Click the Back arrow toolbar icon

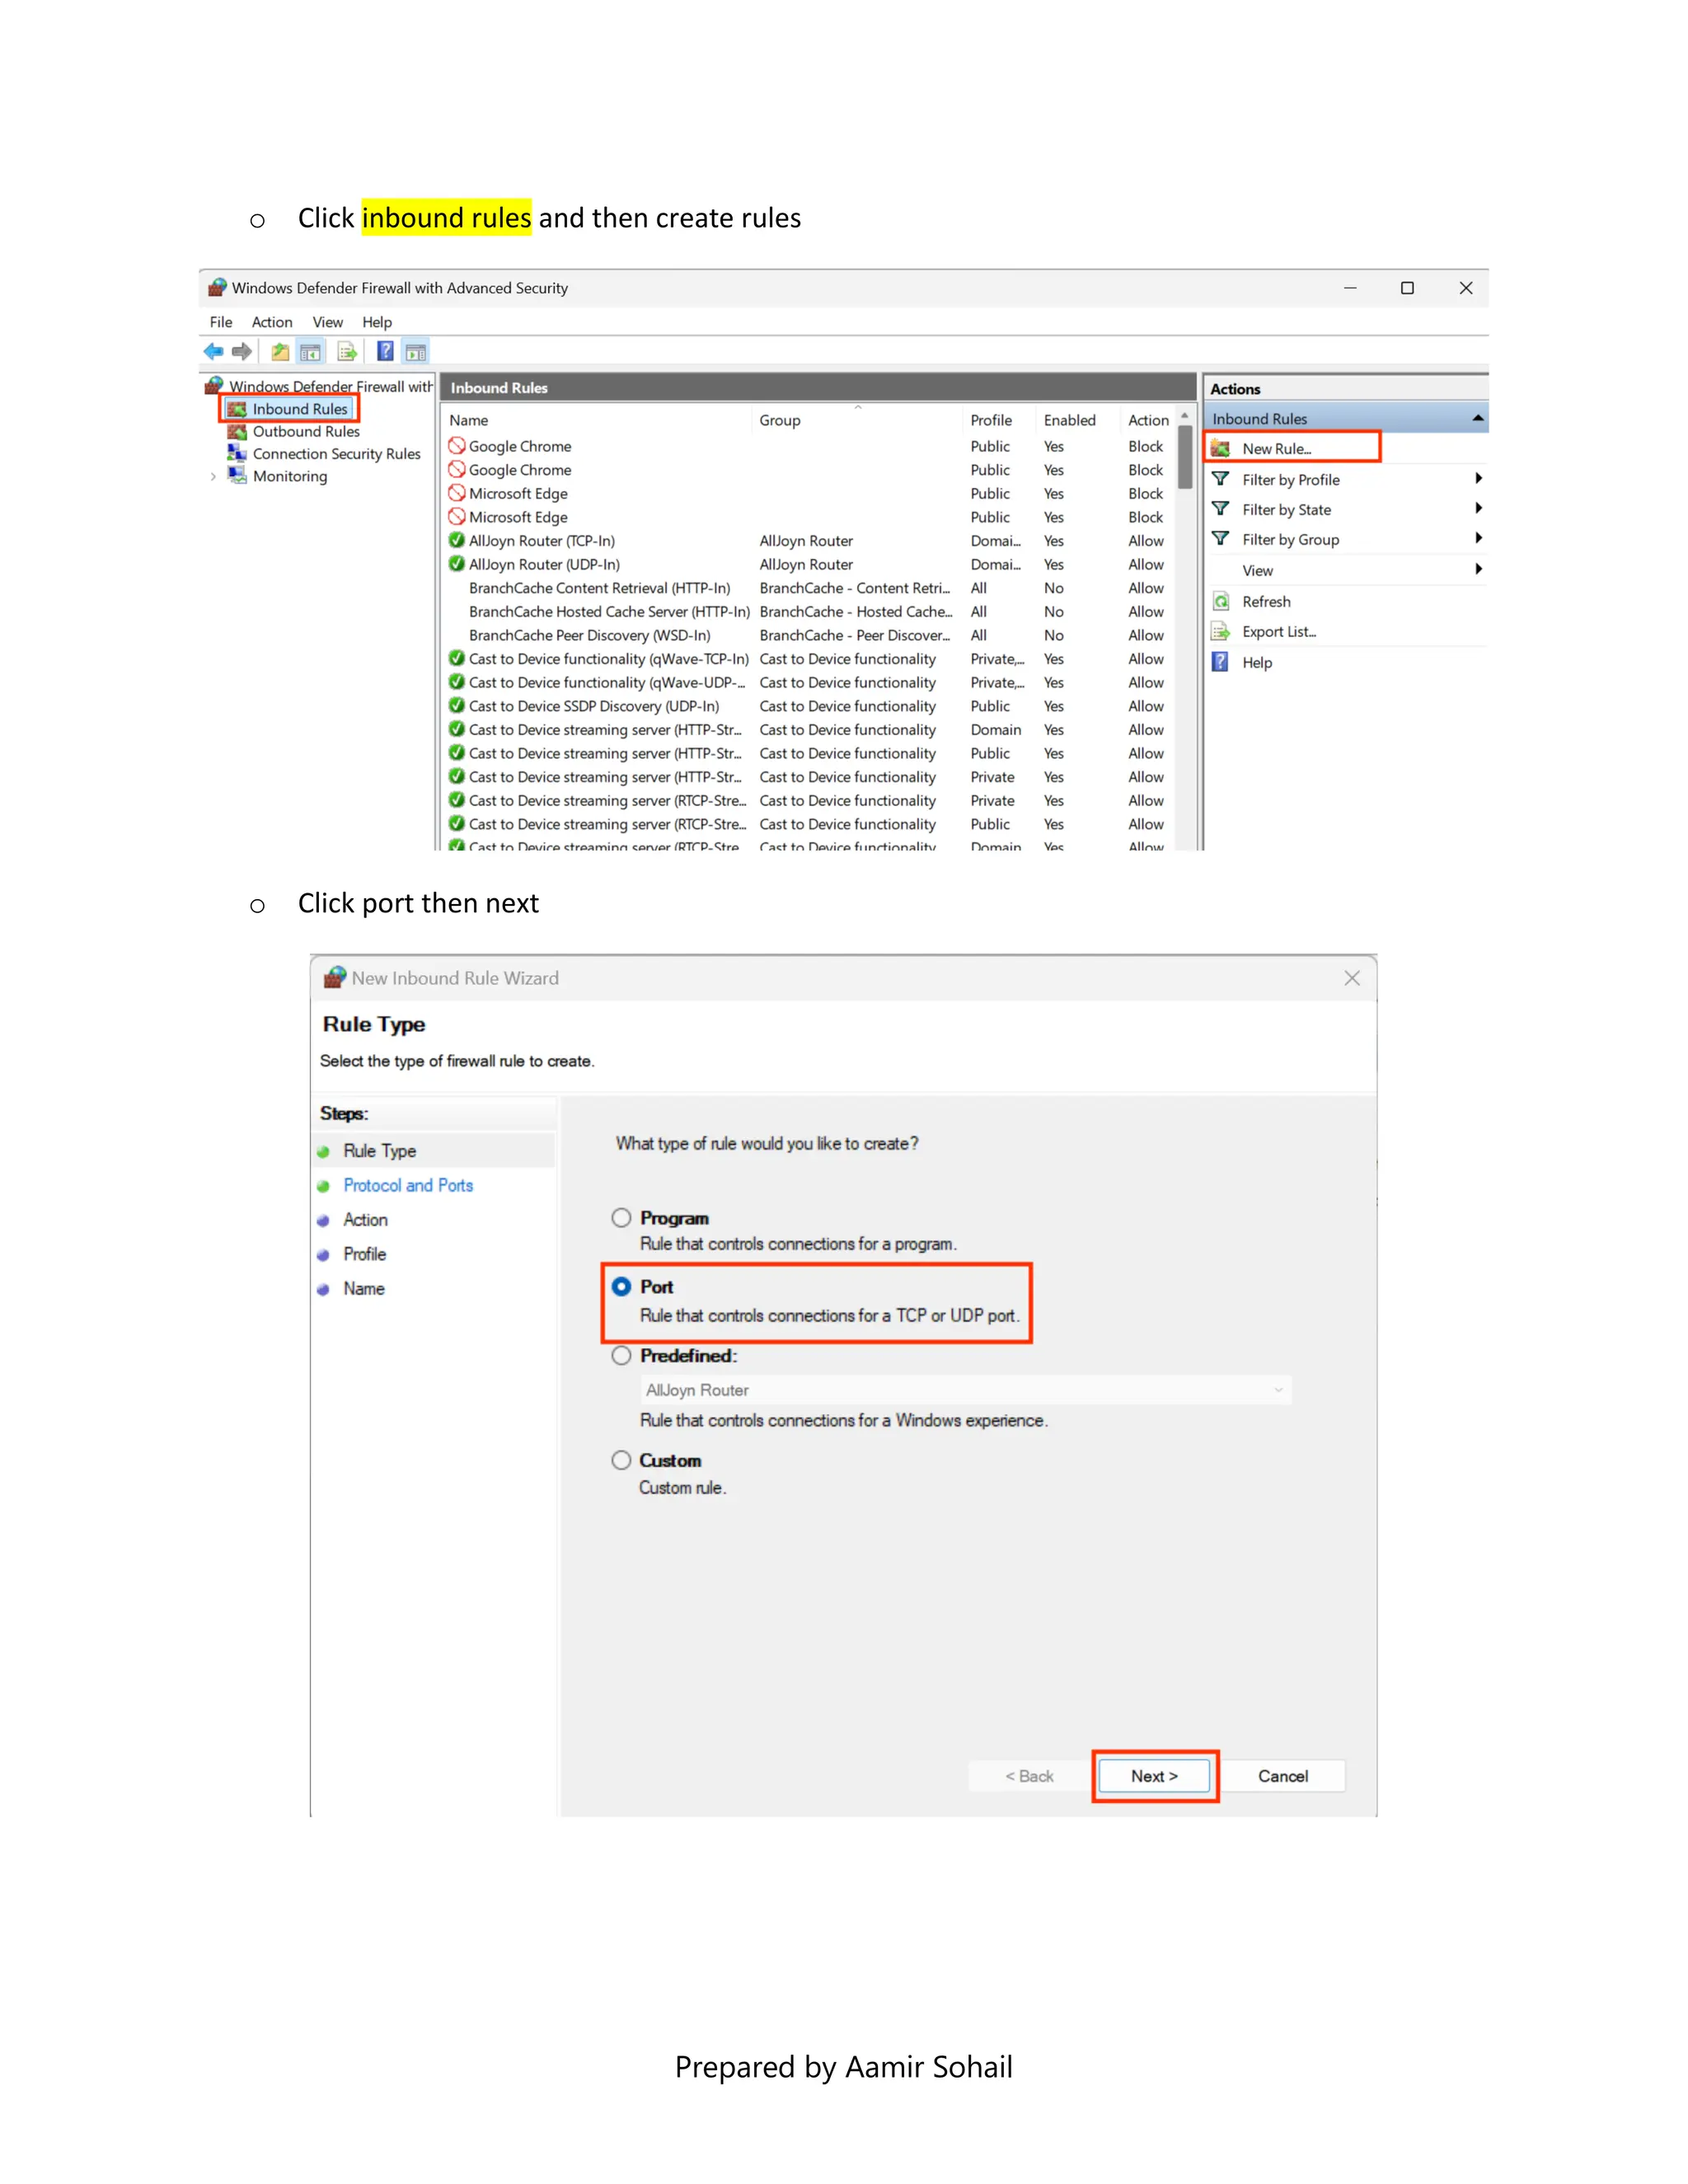click(x=213, y=351)
